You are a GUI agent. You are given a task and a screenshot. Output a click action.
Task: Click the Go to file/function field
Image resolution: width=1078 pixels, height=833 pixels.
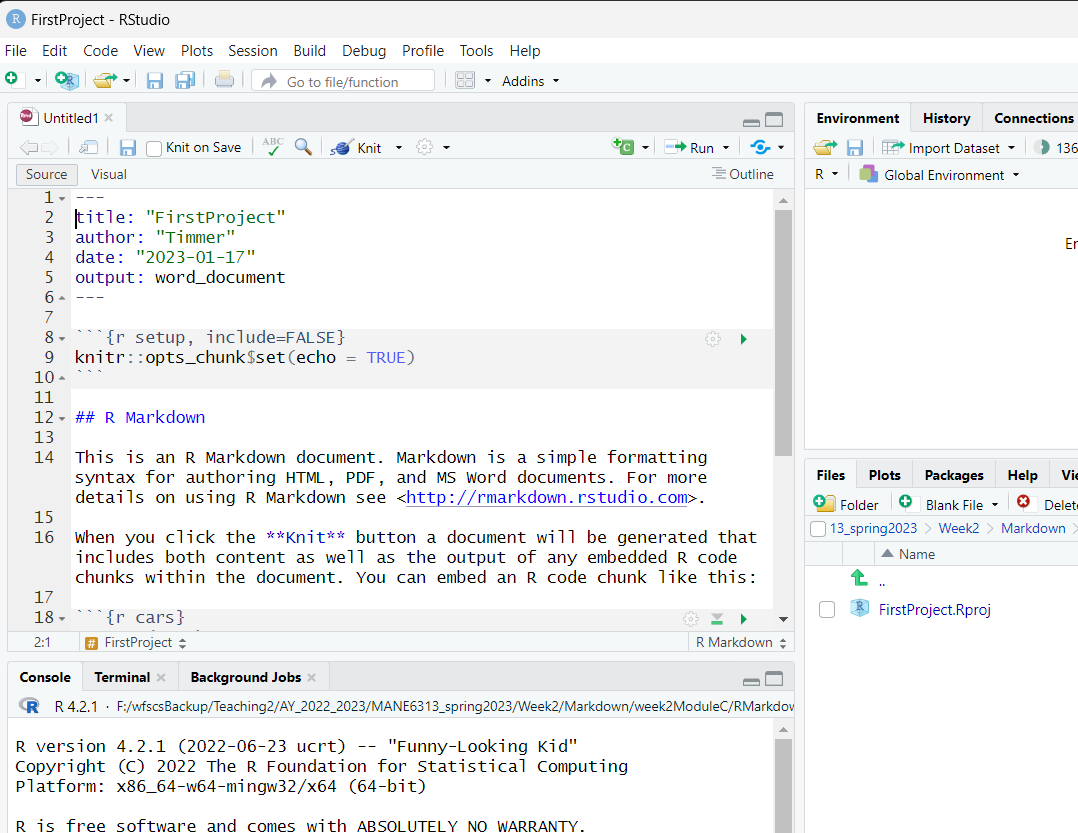(x=343, y=82)
